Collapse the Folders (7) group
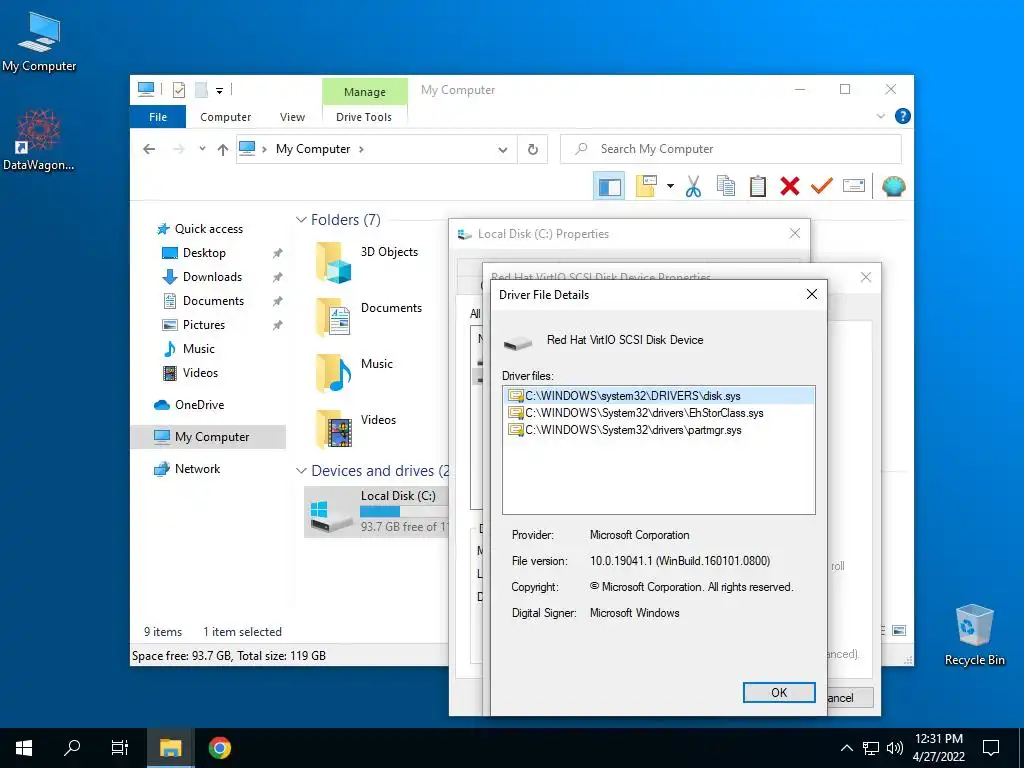1024x768 pixels. point(301,220)
